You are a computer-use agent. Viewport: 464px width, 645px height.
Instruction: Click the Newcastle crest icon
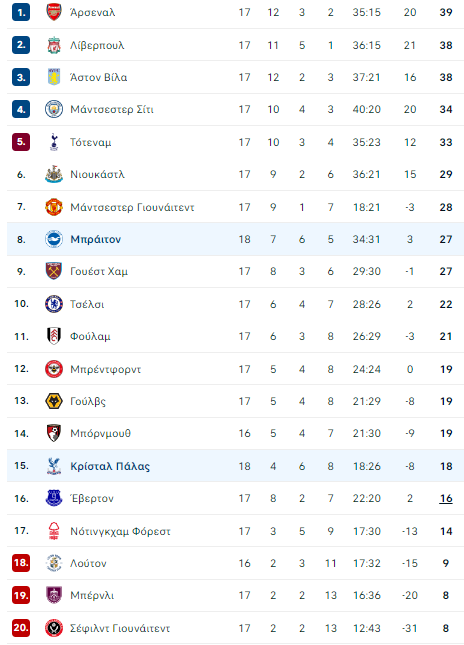[54, 174]
